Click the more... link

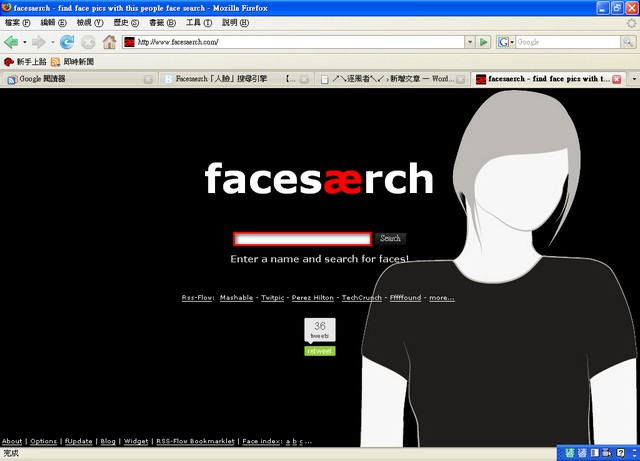pyautogui.click(x=442, y=298)
